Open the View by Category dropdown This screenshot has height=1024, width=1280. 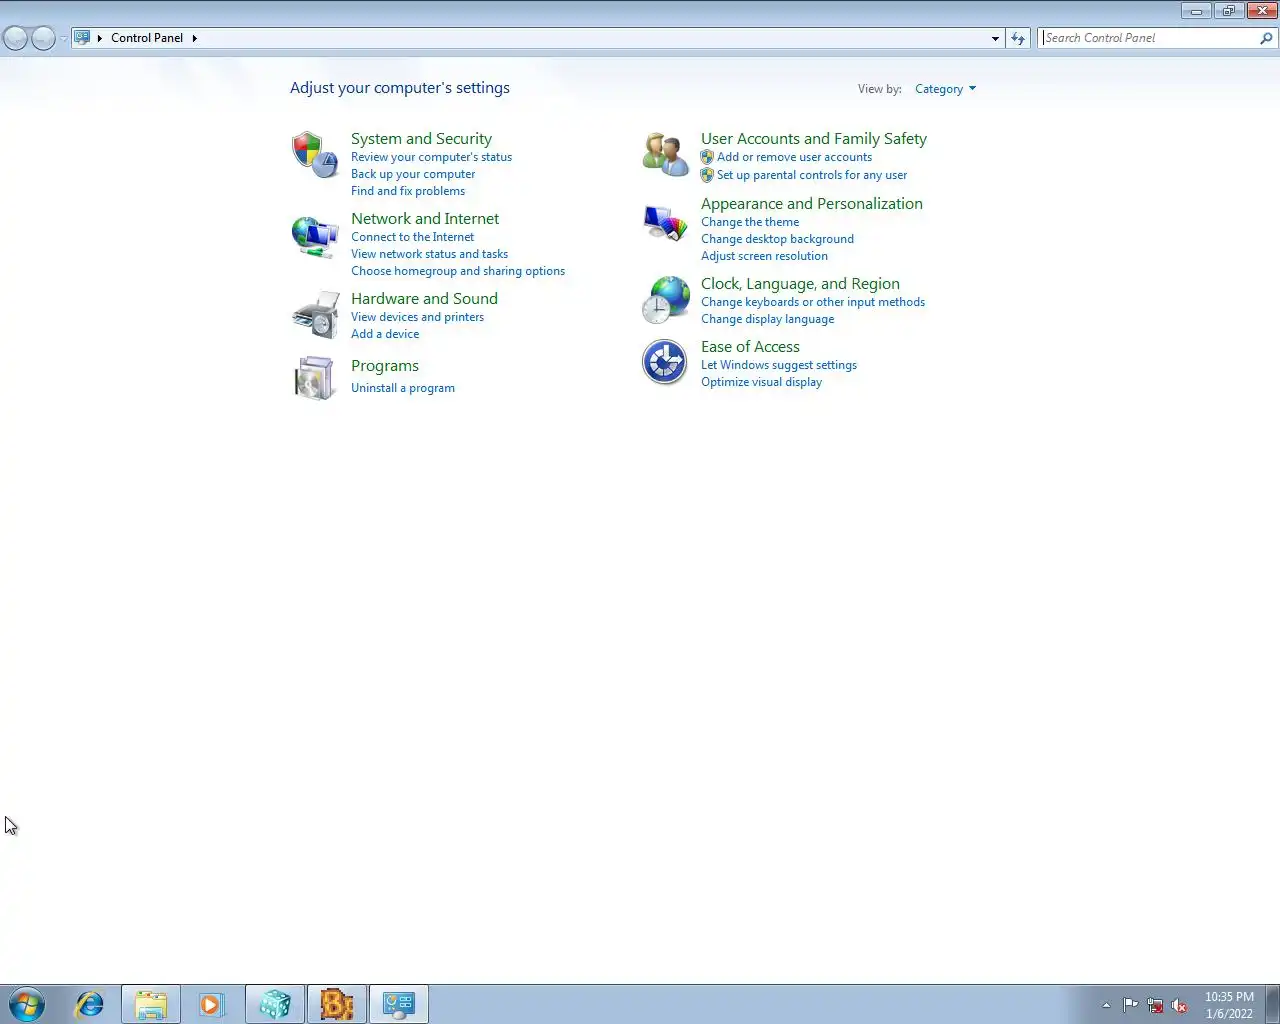(x=945, y=89)
